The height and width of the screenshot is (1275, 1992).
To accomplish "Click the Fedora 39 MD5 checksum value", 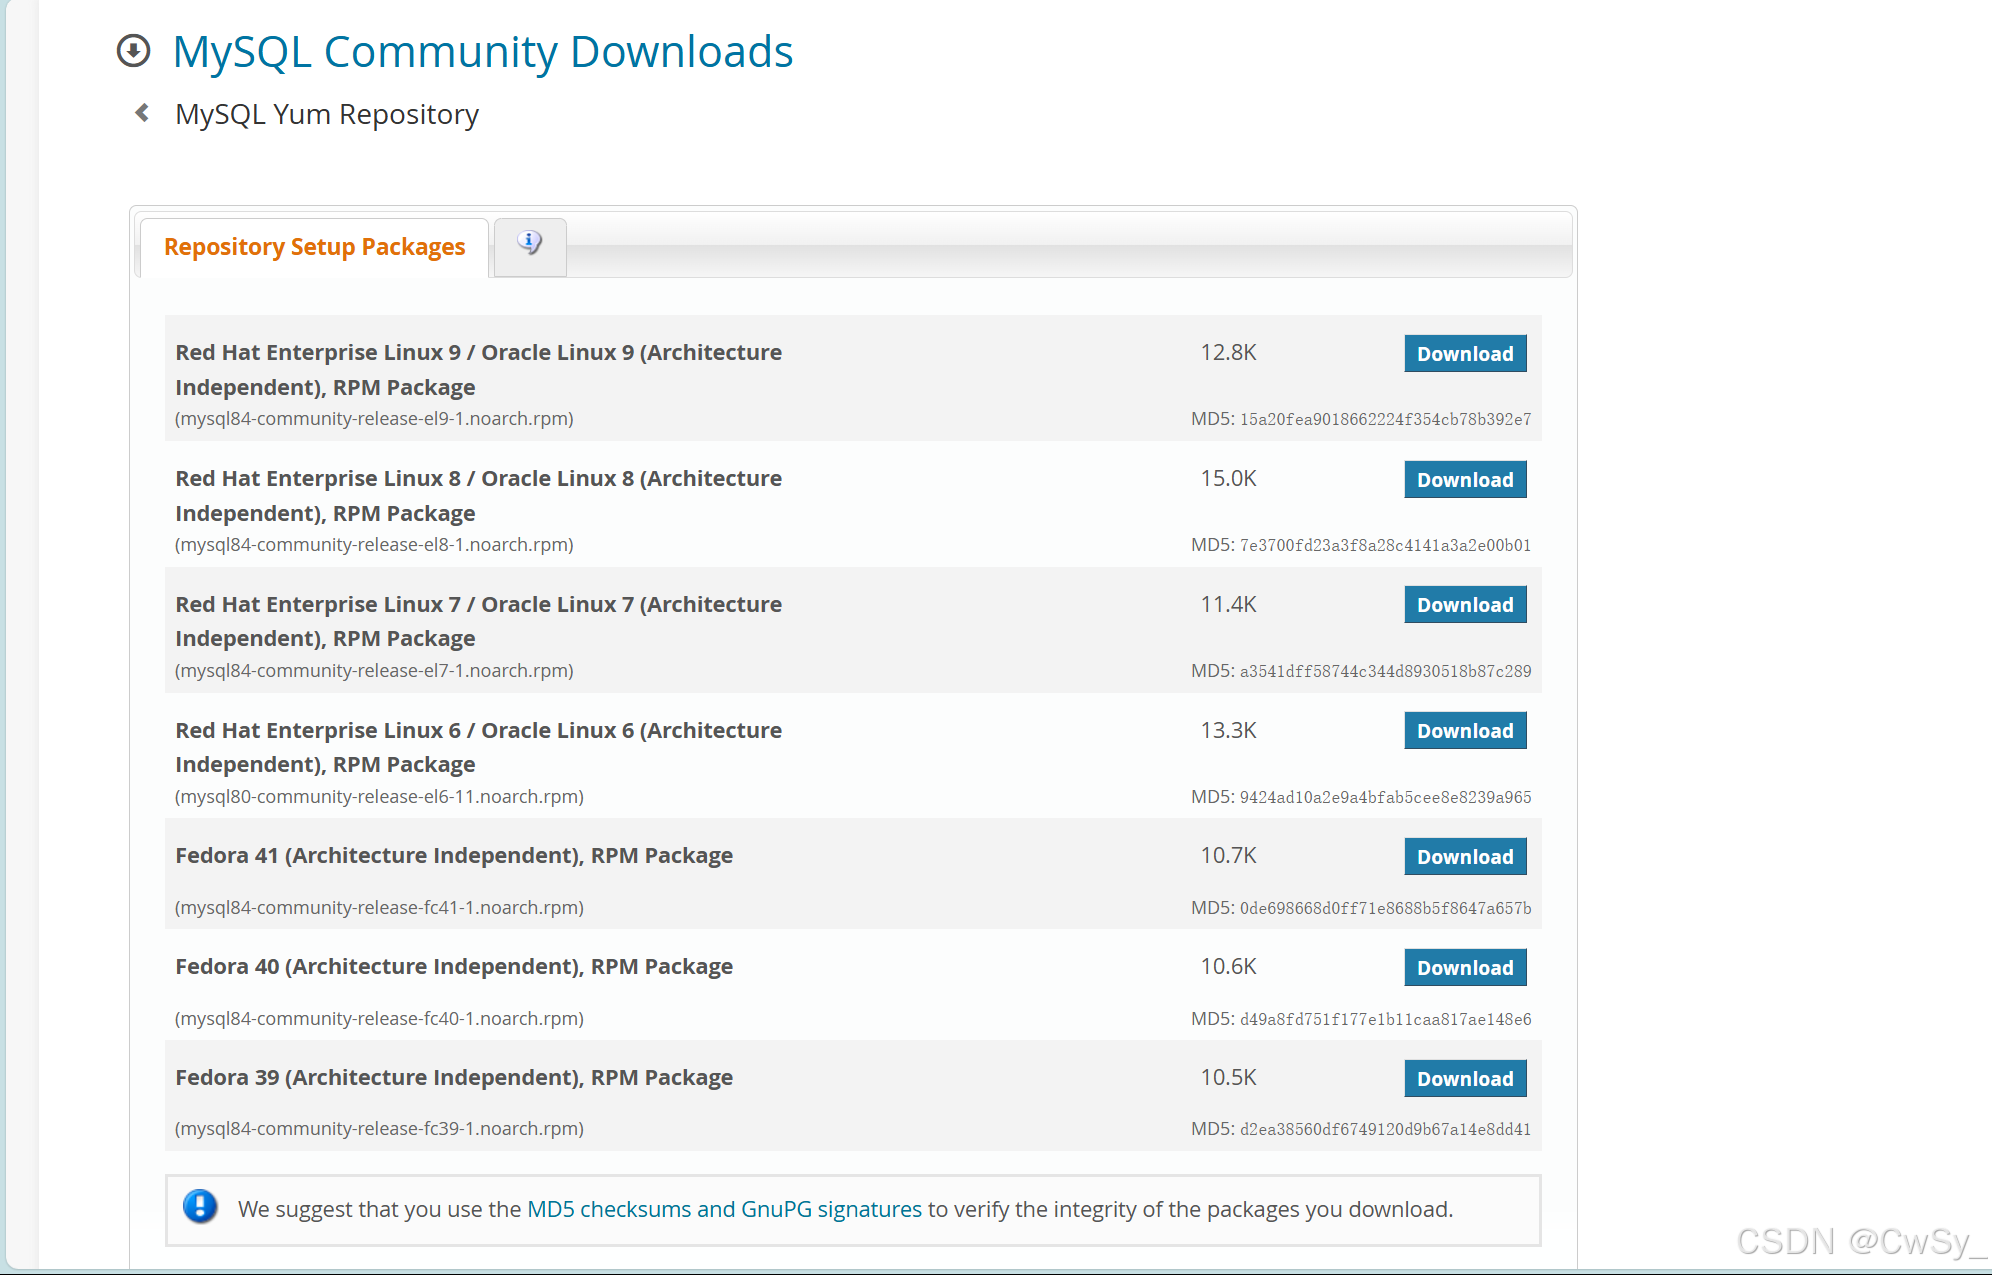I will click(1385, 1130).
